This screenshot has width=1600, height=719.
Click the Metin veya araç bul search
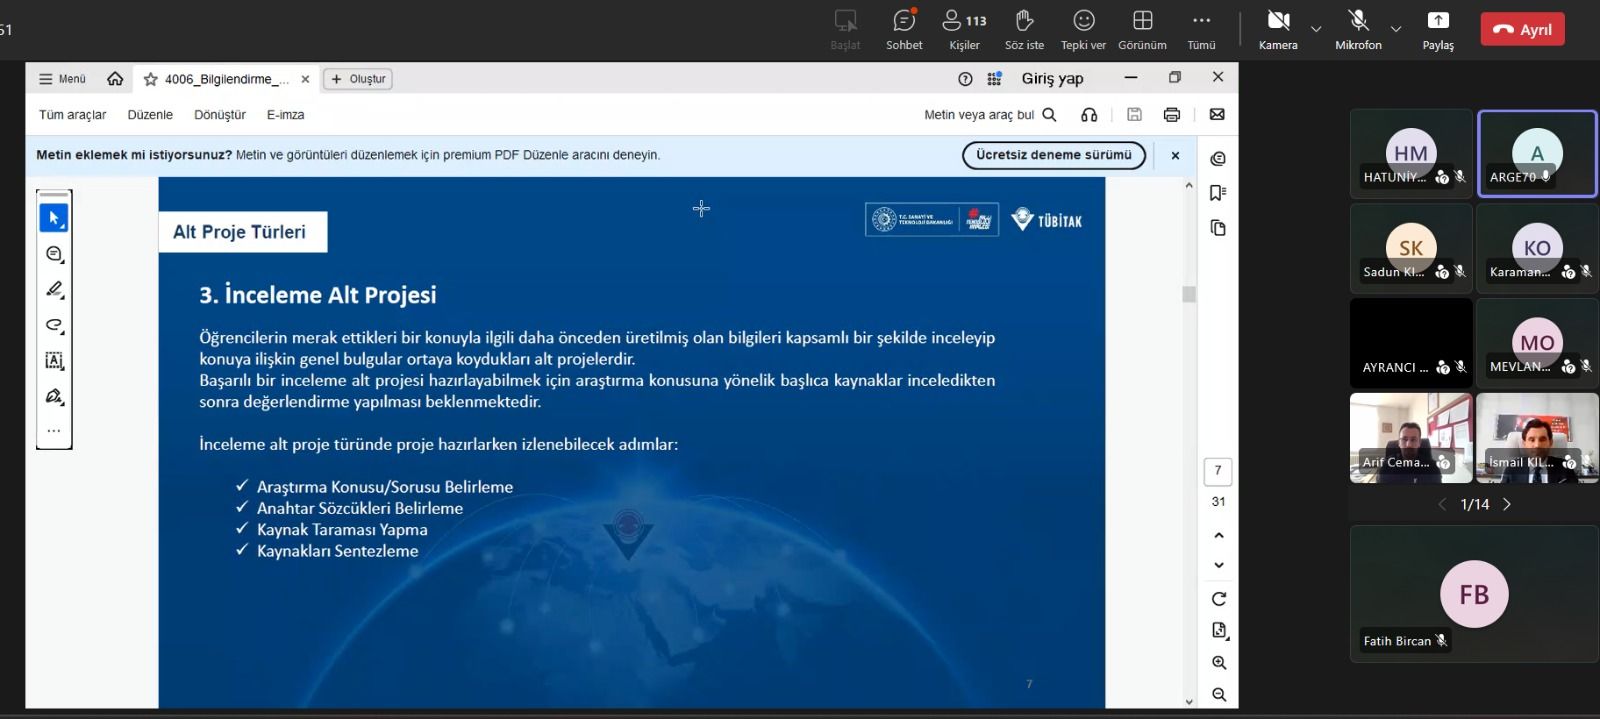(990, 115)
